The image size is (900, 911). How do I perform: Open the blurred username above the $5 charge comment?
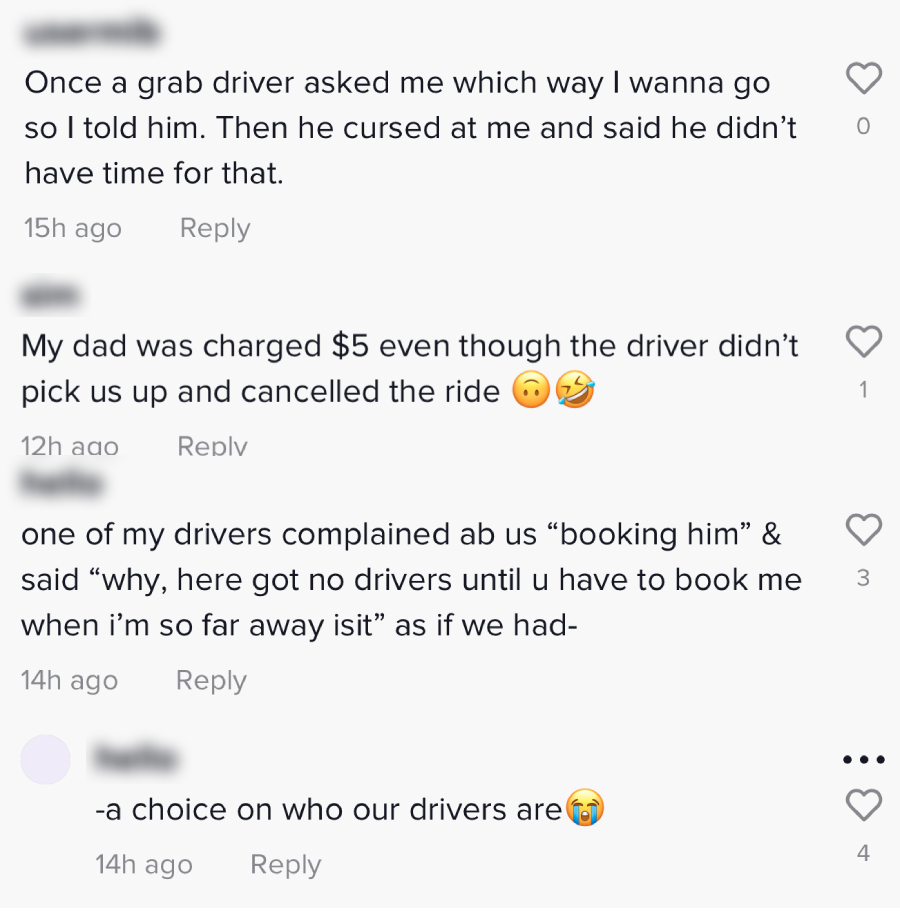coord(52,296)
